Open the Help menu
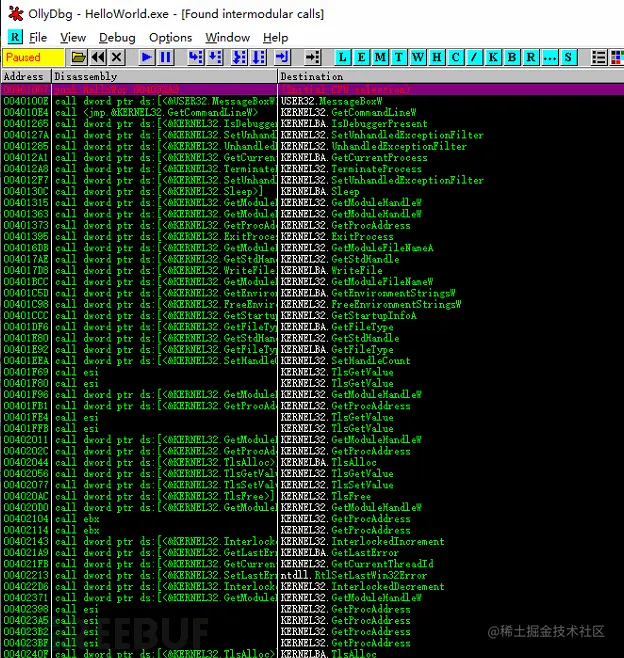Viewport: 624px width, 658px height. click(x=276, y=37)
